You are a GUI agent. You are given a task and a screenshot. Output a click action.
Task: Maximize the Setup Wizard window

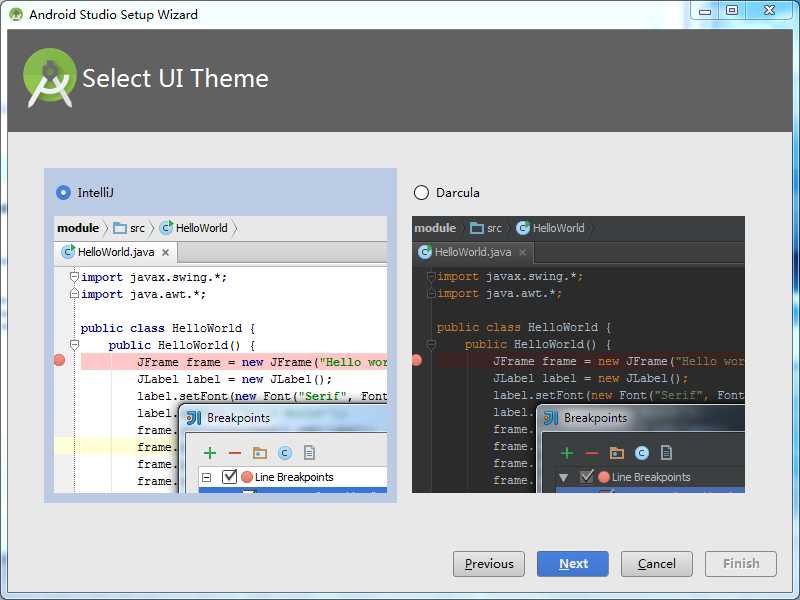[x=732, y=11]
